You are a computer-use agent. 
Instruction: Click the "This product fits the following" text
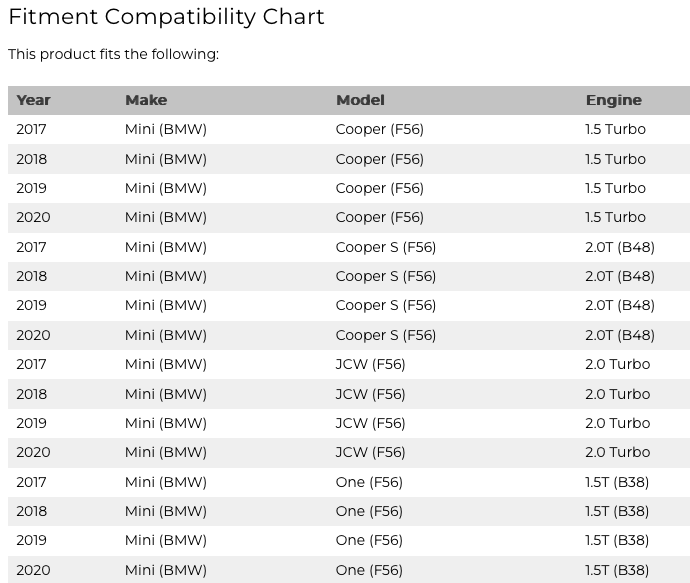pyautogui.click(x=113, y=54)
